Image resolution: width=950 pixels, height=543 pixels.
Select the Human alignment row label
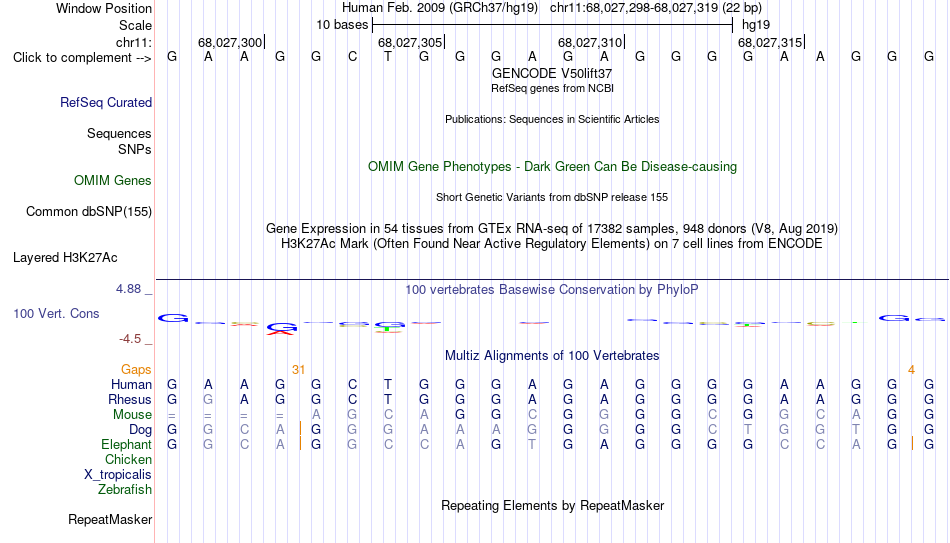click(131, 384)
